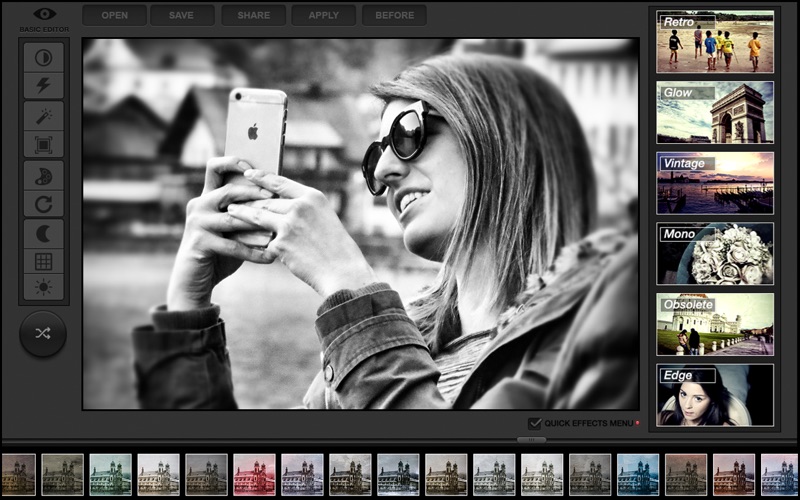Screen dimensions: 800x500
Task: Uncheck the Quick Effects Menu checkbox
Action: pyautogui.click(x=534, y=423)
